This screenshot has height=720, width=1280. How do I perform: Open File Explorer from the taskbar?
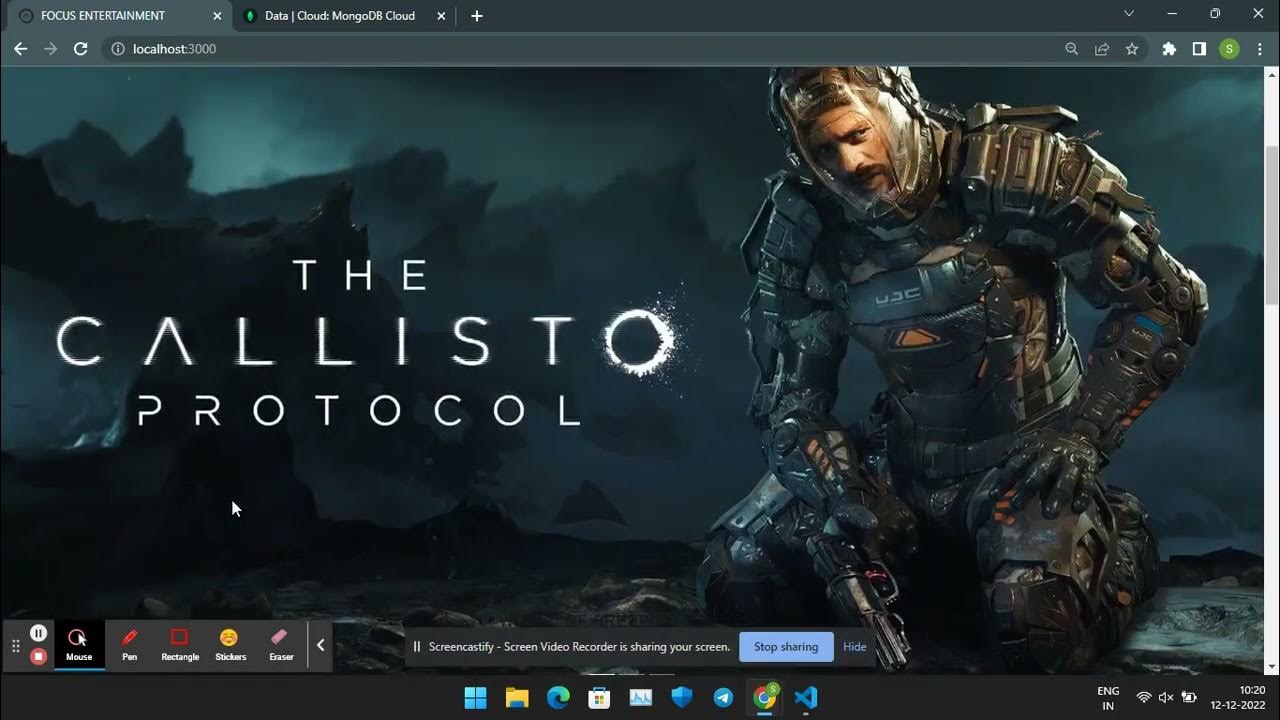pyautogui.click(x=517, y=698)
